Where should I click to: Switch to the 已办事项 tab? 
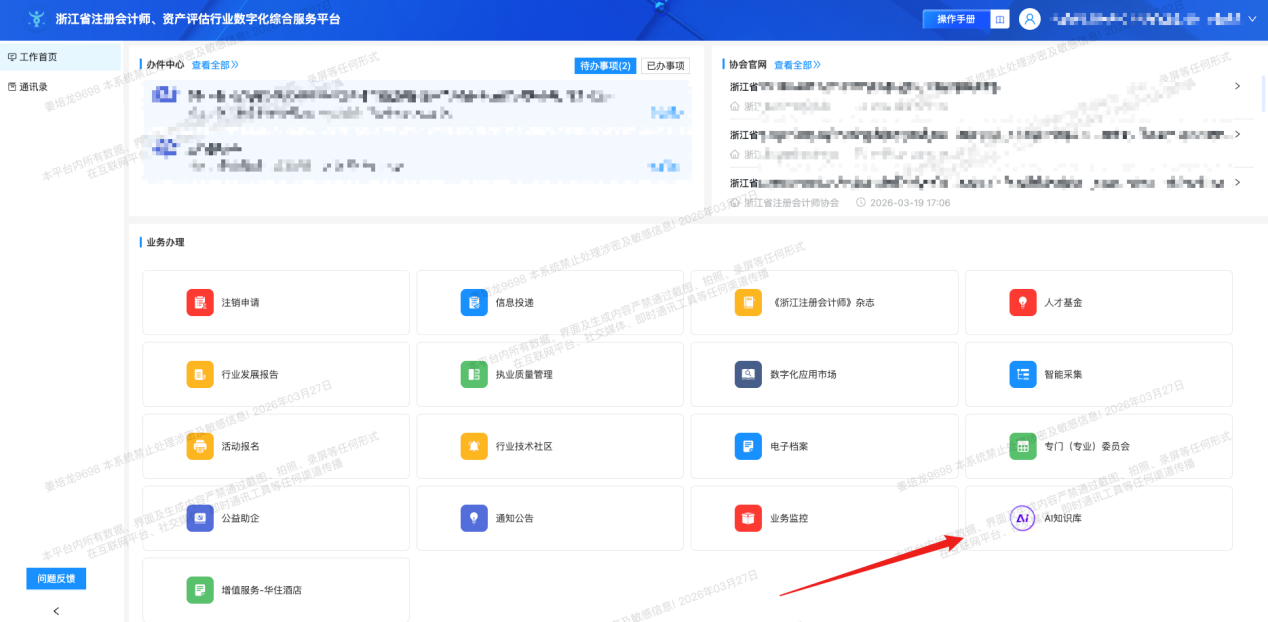[x=665, y=66]
